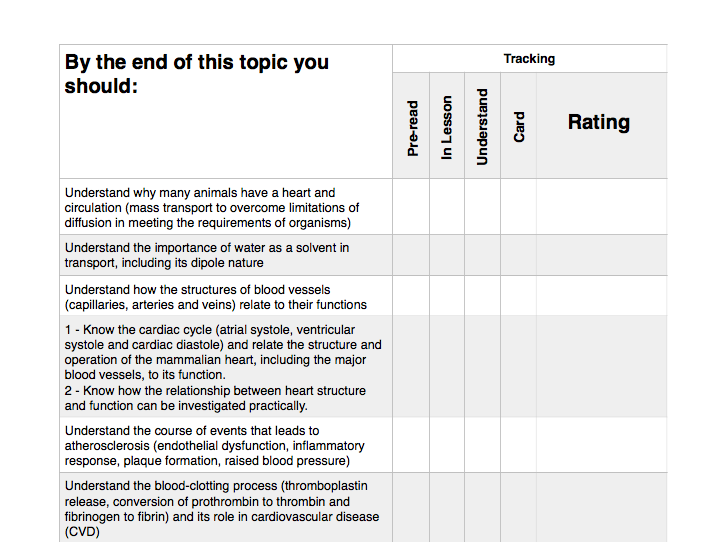Click the Card column header
The image size is (722, 542).
click(518, 125)
